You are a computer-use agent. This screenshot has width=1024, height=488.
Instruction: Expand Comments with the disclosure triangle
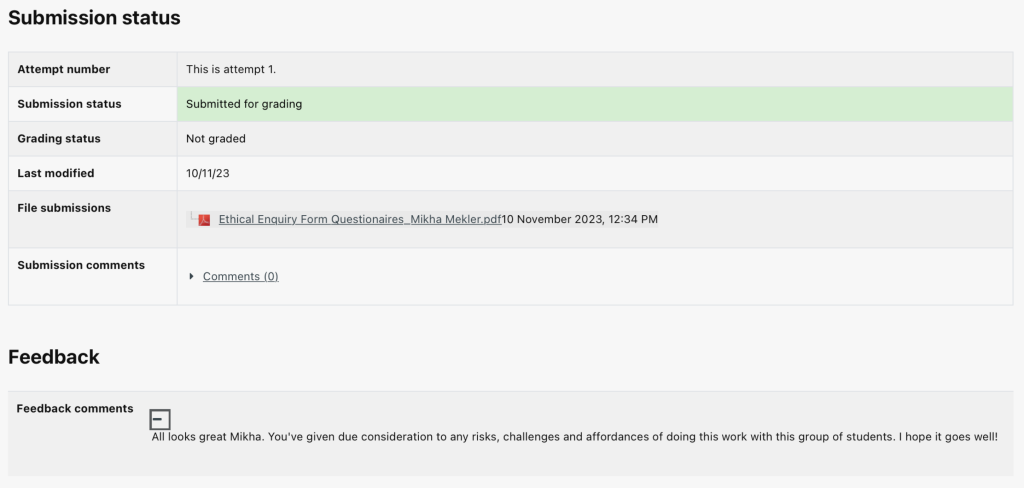coord(191,276)
